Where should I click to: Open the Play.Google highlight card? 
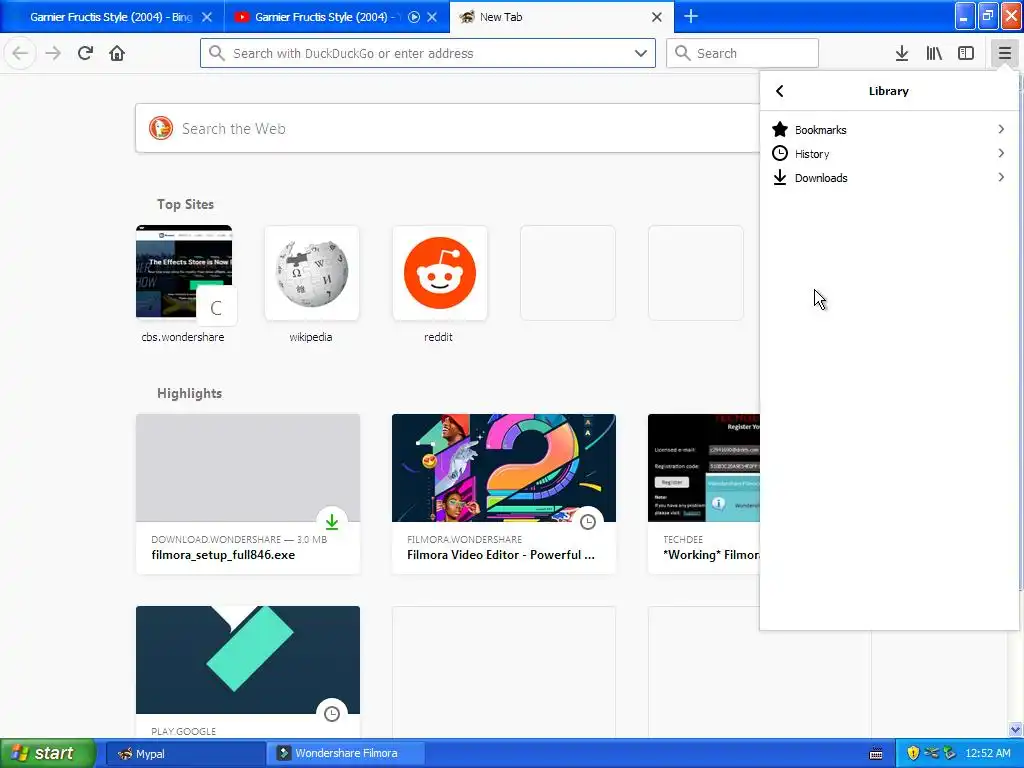[x=248, y=672]
